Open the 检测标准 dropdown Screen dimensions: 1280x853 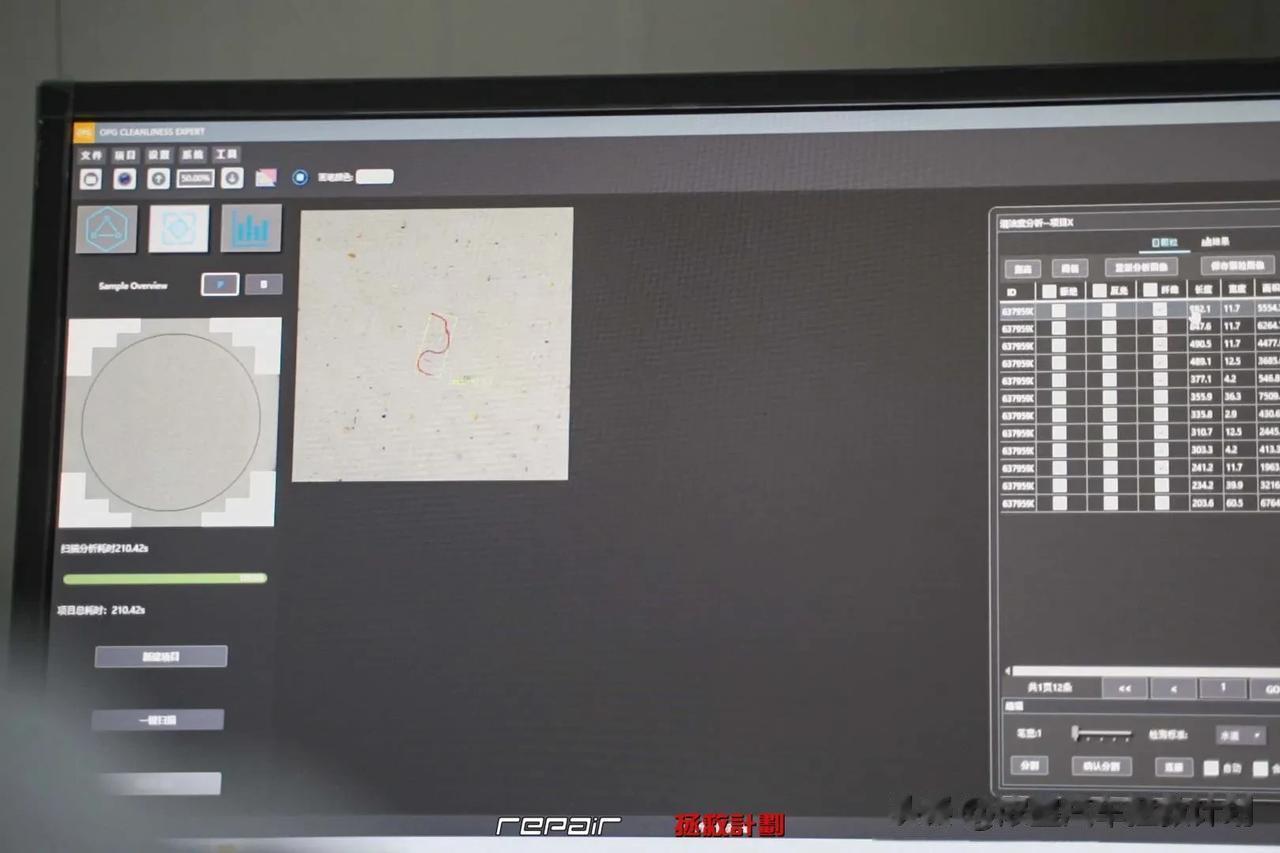(1240, 735)
